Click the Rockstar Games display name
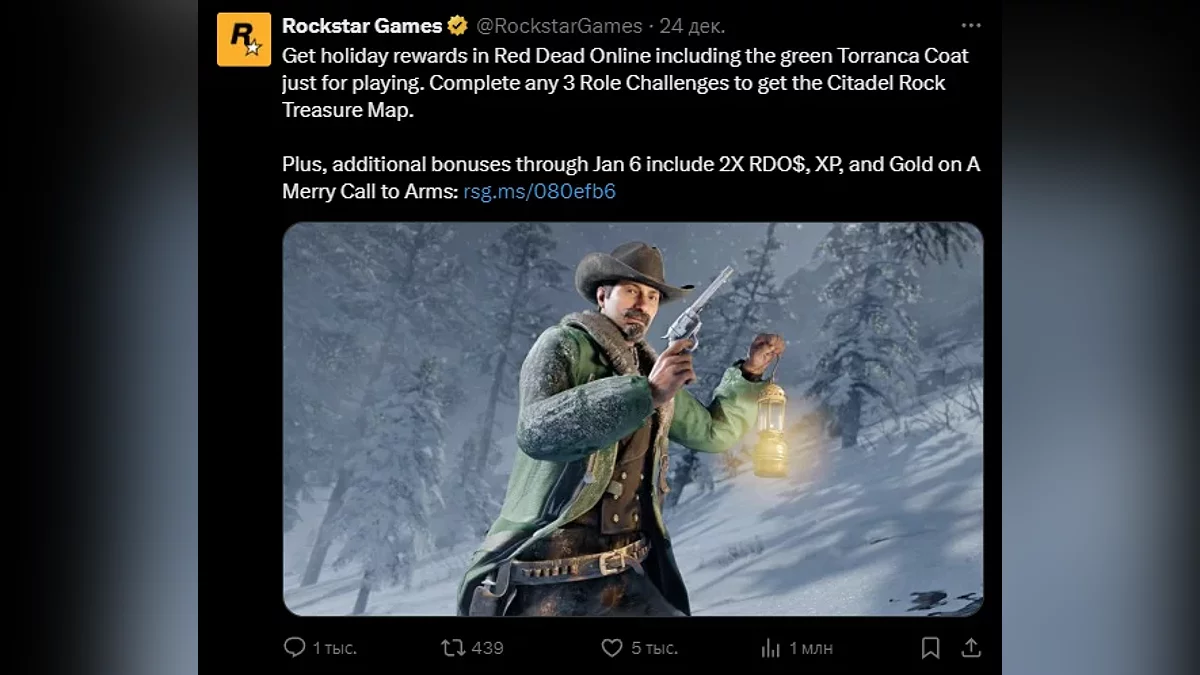This screenshot has width=1200, height=675. coord(362,26)
